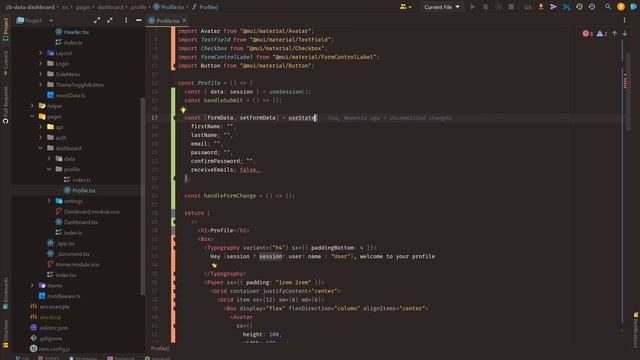Expand the helper folder in the tree

pos(32,106)
